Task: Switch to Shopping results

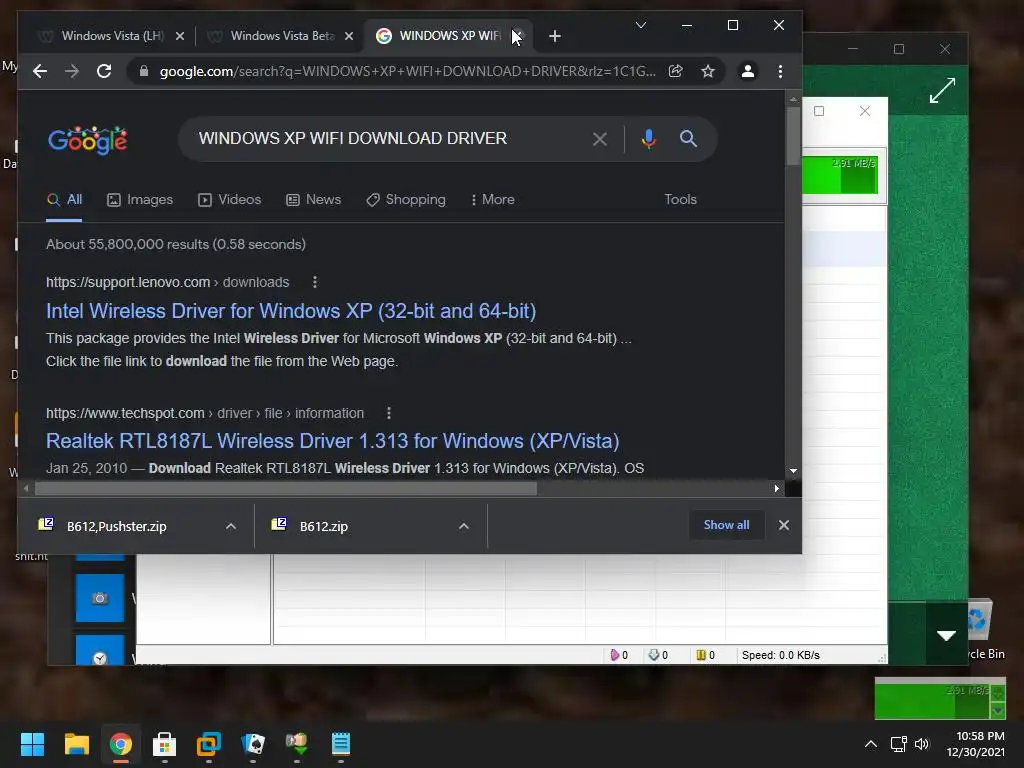Action: point(406,199)
